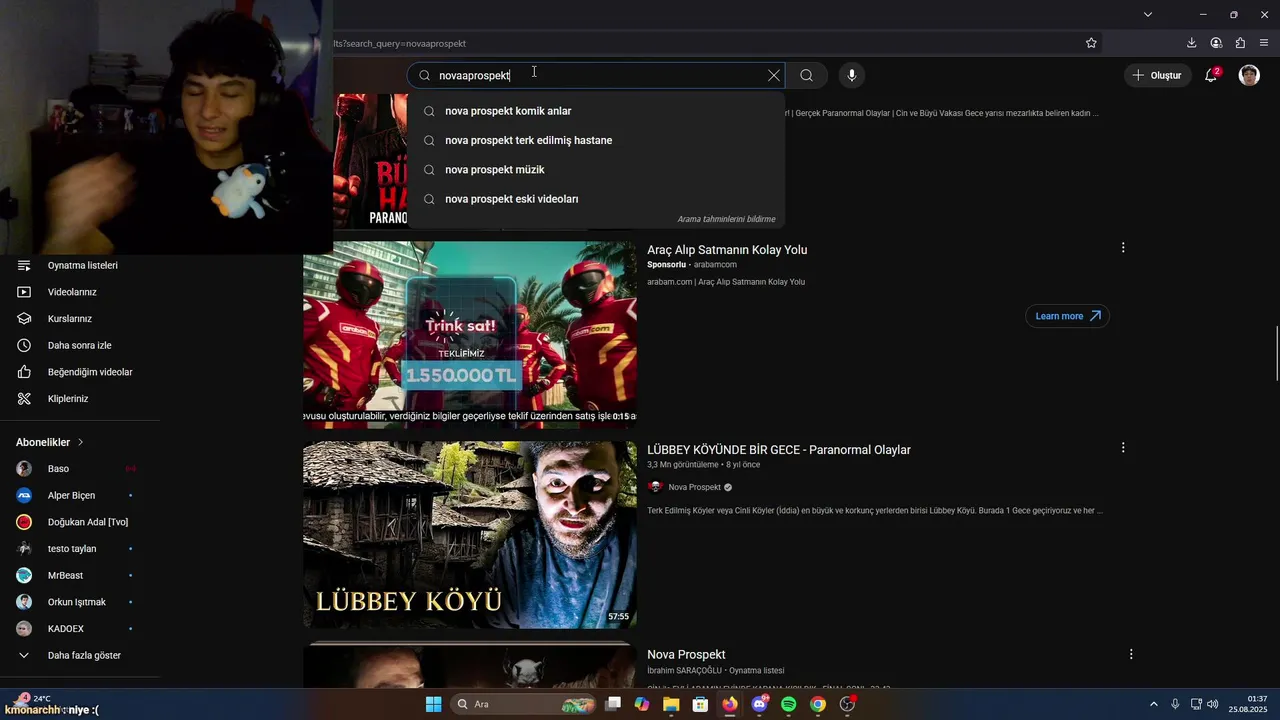
Task: Open Araç Alıp Satmanın Kolay Yolu title
Action: tap(727, 250)
